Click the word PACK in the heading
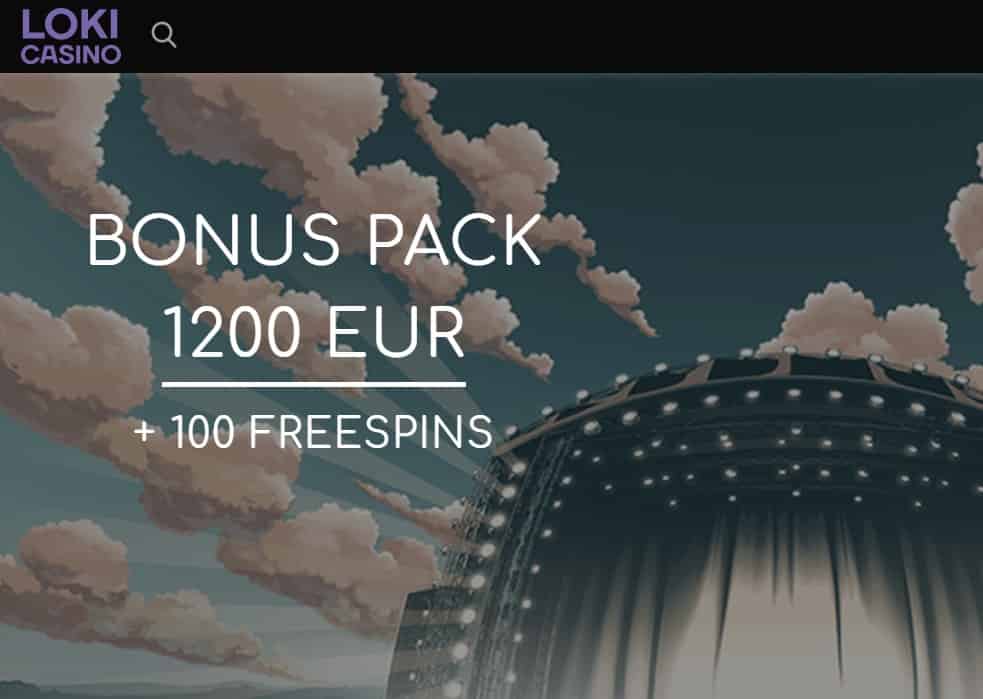This screenshot has width=983, height=699. 454,241
